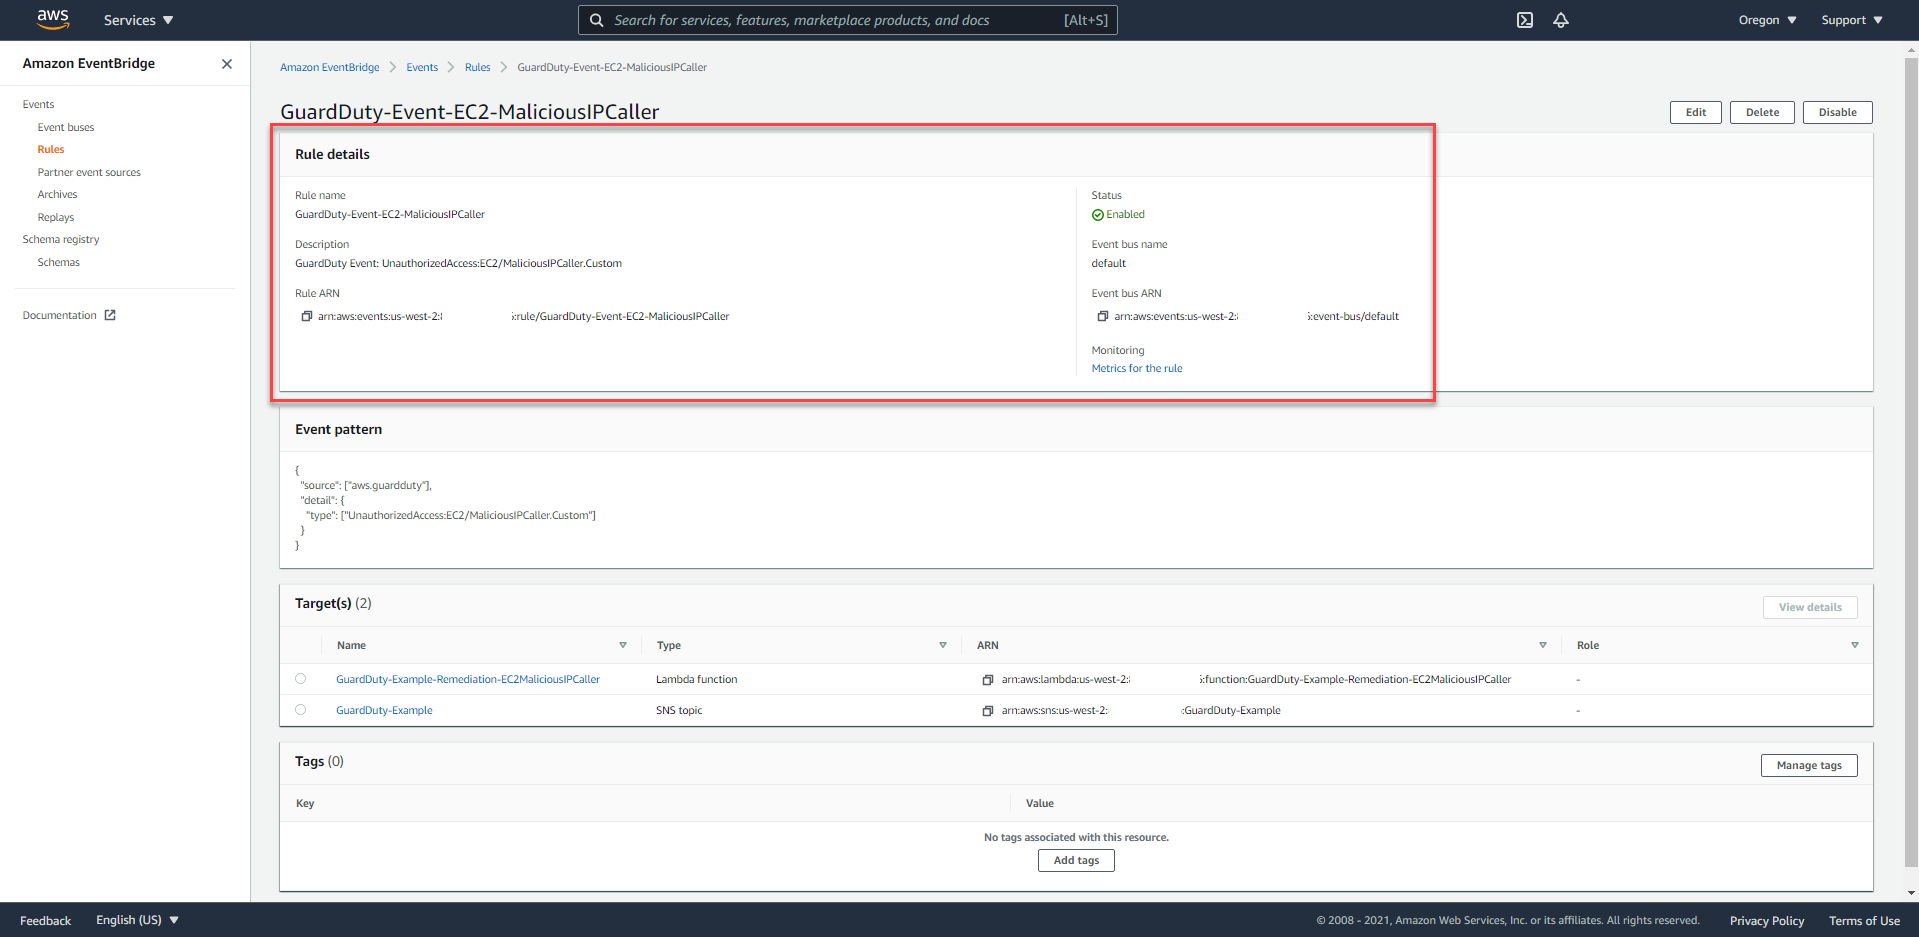Click the Value column header in Tags

click(1040, 804)
